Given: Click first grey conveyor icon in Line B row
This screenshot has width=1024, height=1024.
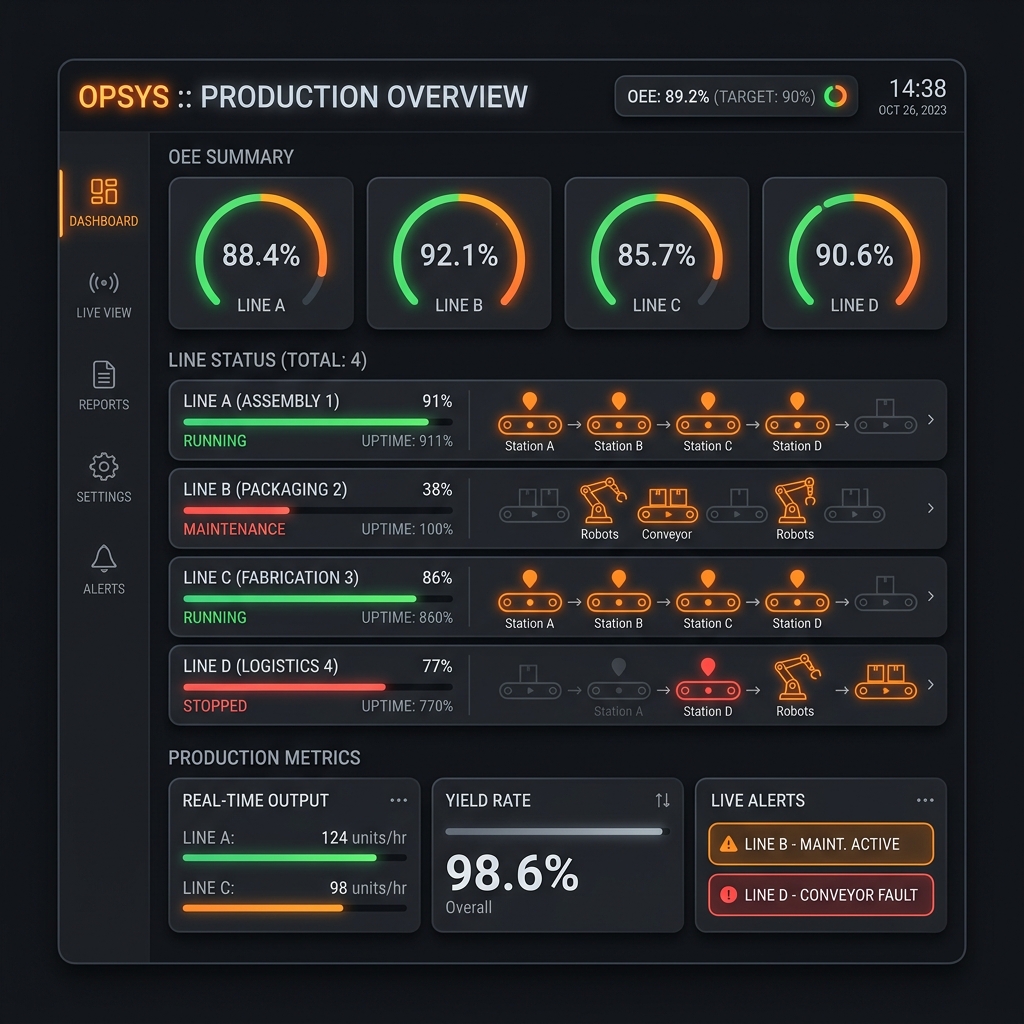Looking at the screenshot, I should tap(534, 505).
